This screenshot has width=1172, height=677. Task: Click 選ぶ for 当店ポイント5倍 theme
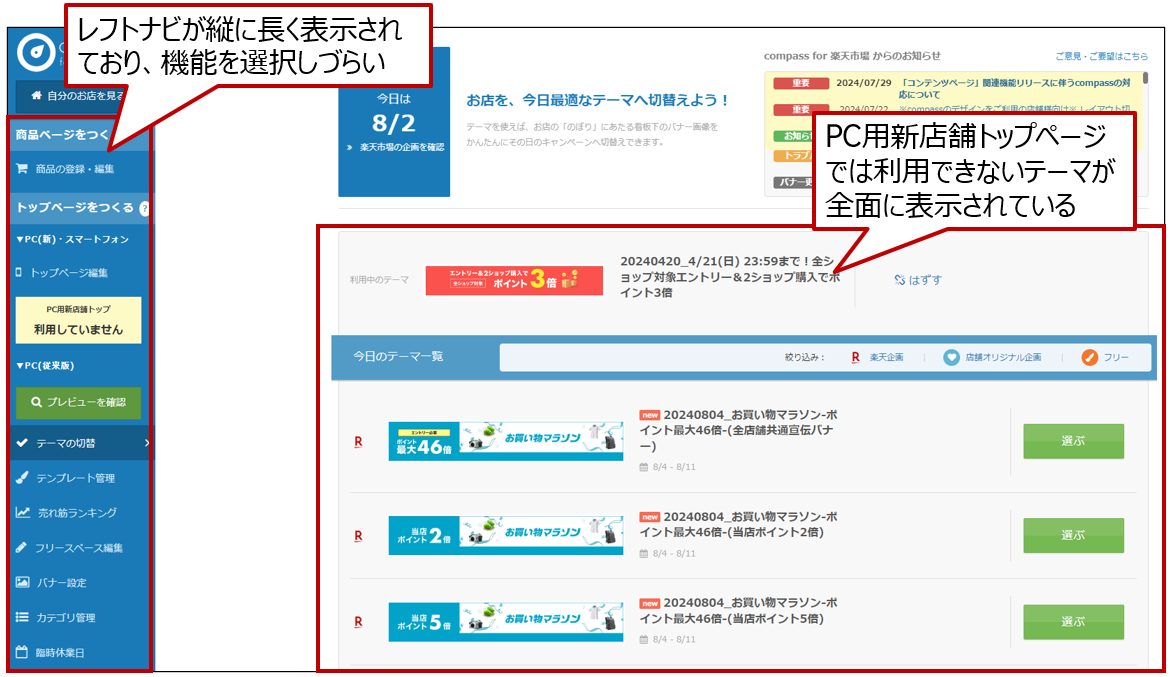click(1073, 621)
